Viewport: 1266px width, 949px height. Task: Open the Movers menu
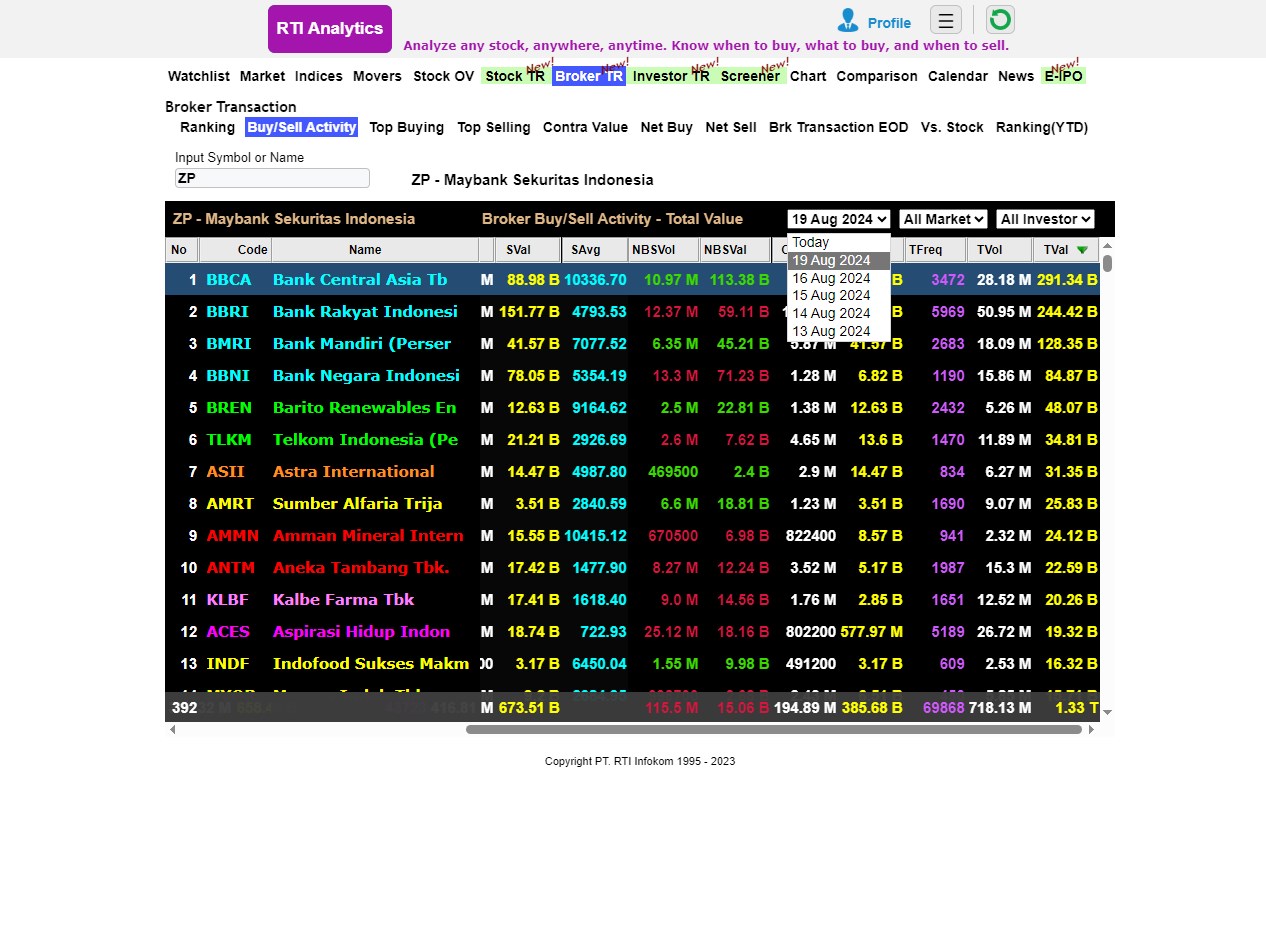click(377, 76)
